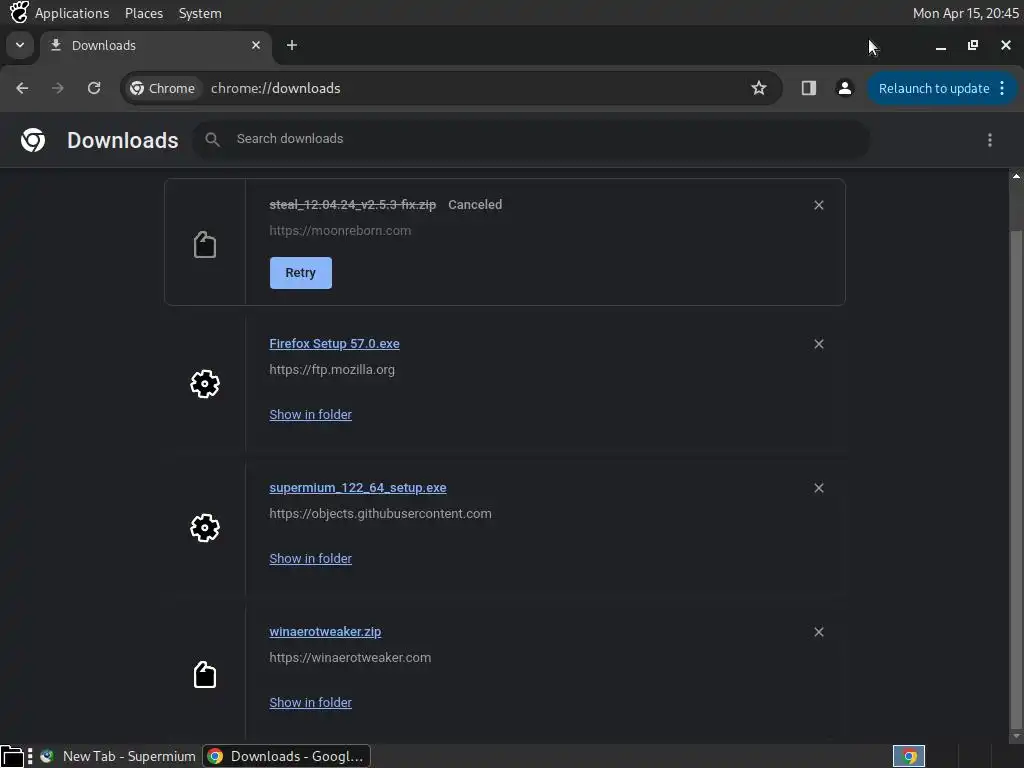Click the gear icon for supermium setup
Image resolution: width=1024 pixels, height=768 pixels.
[204, 528]
